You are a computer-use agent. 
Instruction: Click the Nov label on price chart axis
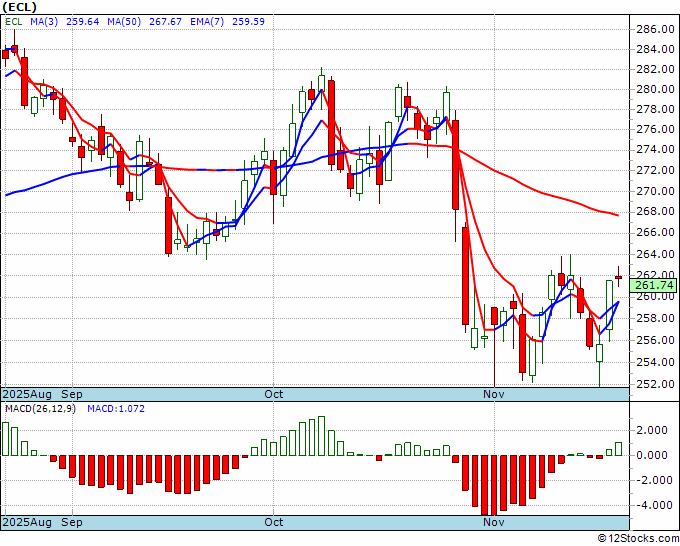click(494, 394)
